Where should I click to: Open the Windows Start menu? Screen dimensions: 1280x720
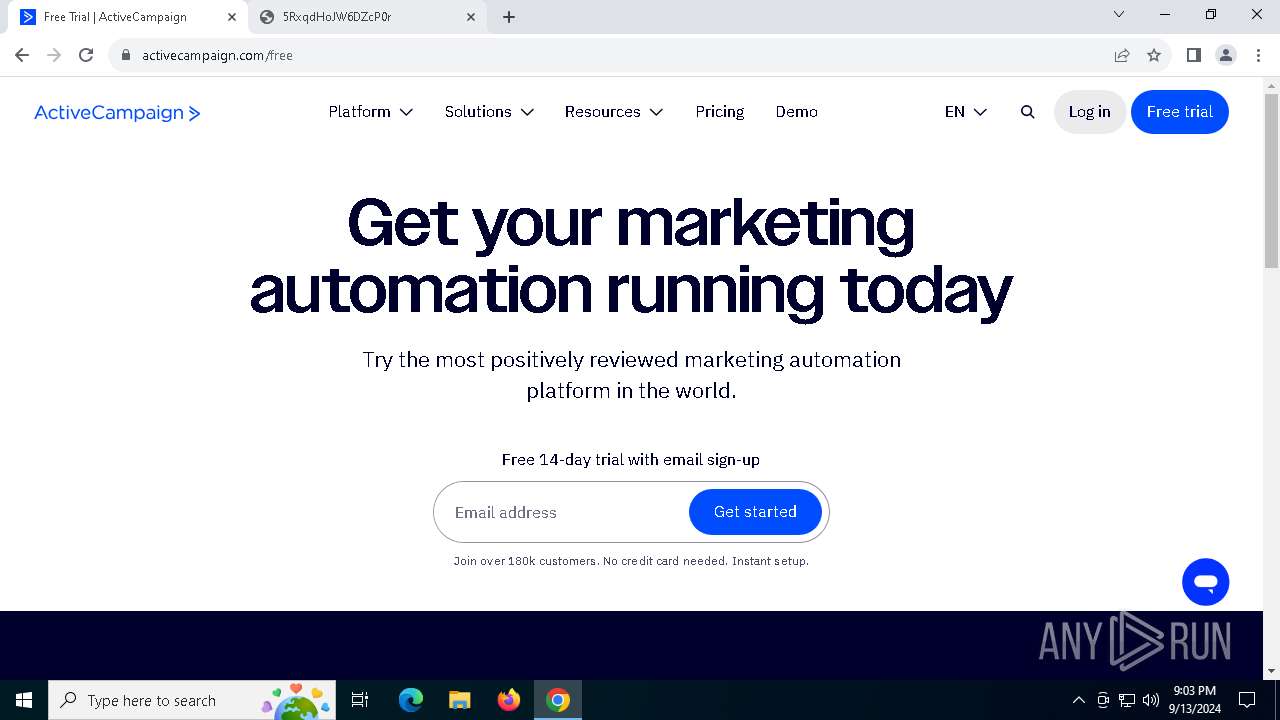(24, 700)
